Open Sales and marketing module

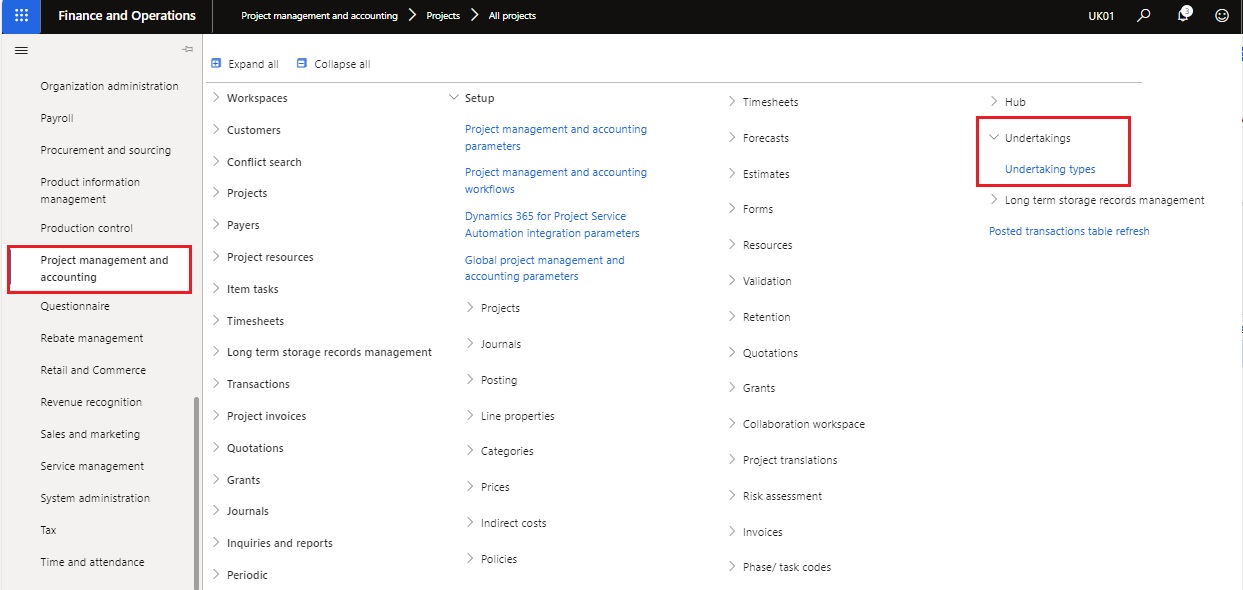90,434
